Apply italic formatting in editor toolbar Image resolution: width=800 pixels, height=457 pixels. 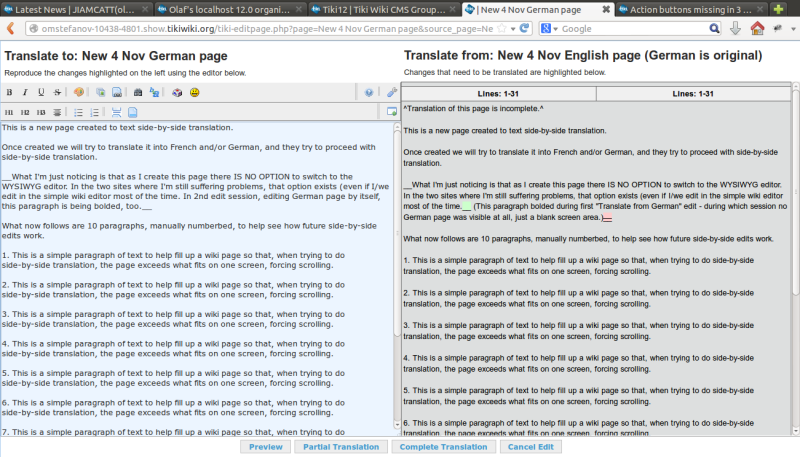(x=25, y=92)
